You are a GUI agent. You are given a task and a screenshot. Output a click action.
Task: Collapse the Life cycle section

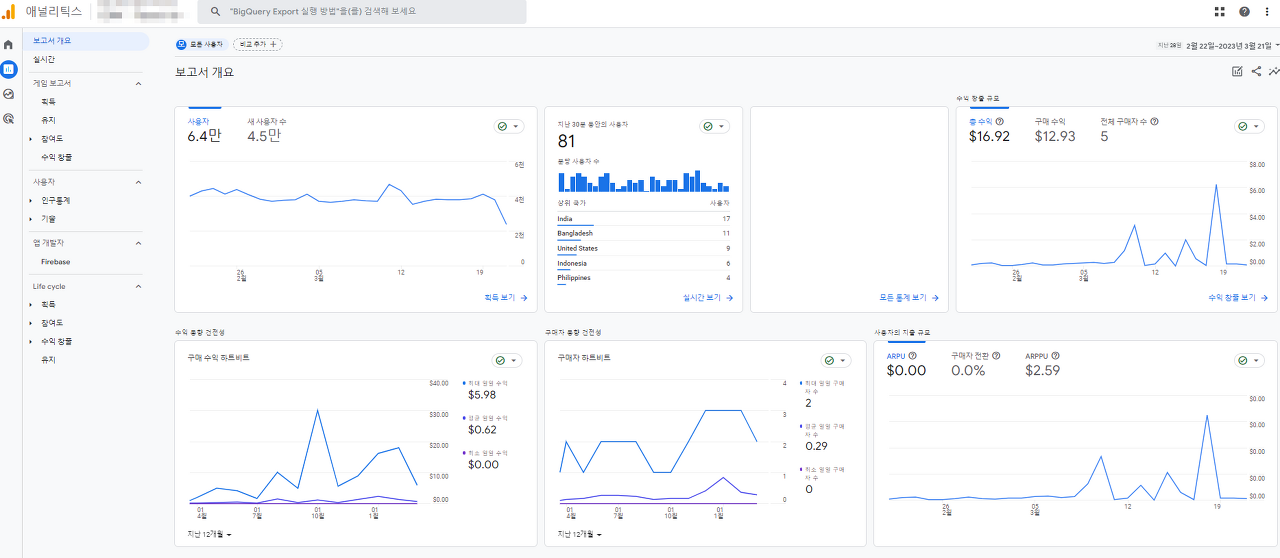pos(138,286)
